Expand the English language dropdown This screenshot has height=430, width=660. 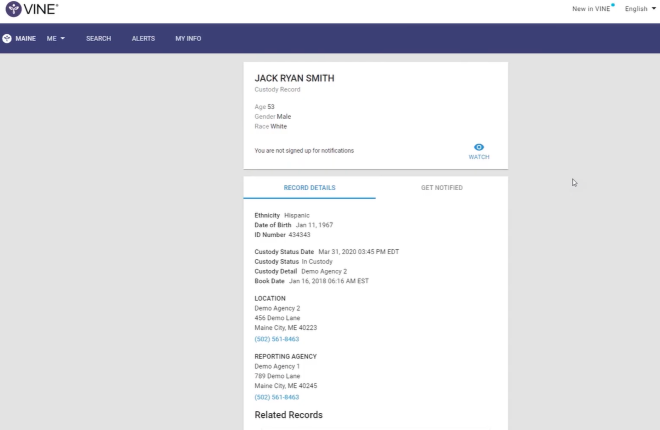click(640, 9)
